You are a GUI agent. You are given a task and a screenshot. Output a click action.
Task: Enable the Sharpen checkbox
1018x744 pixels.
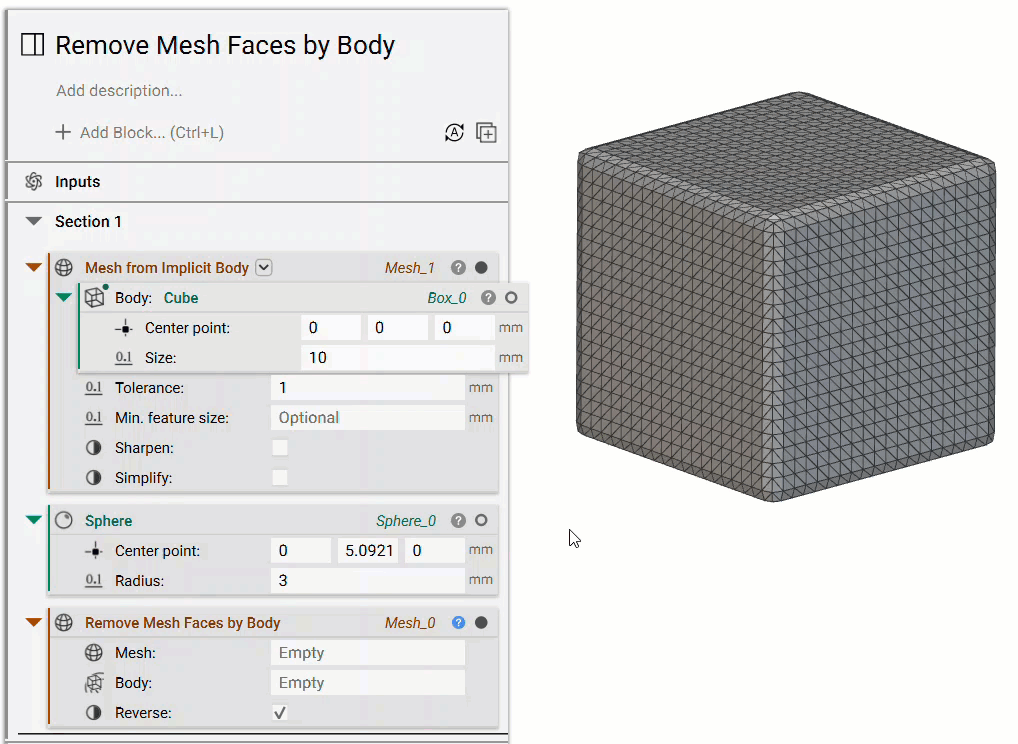(x=282, y=447)
